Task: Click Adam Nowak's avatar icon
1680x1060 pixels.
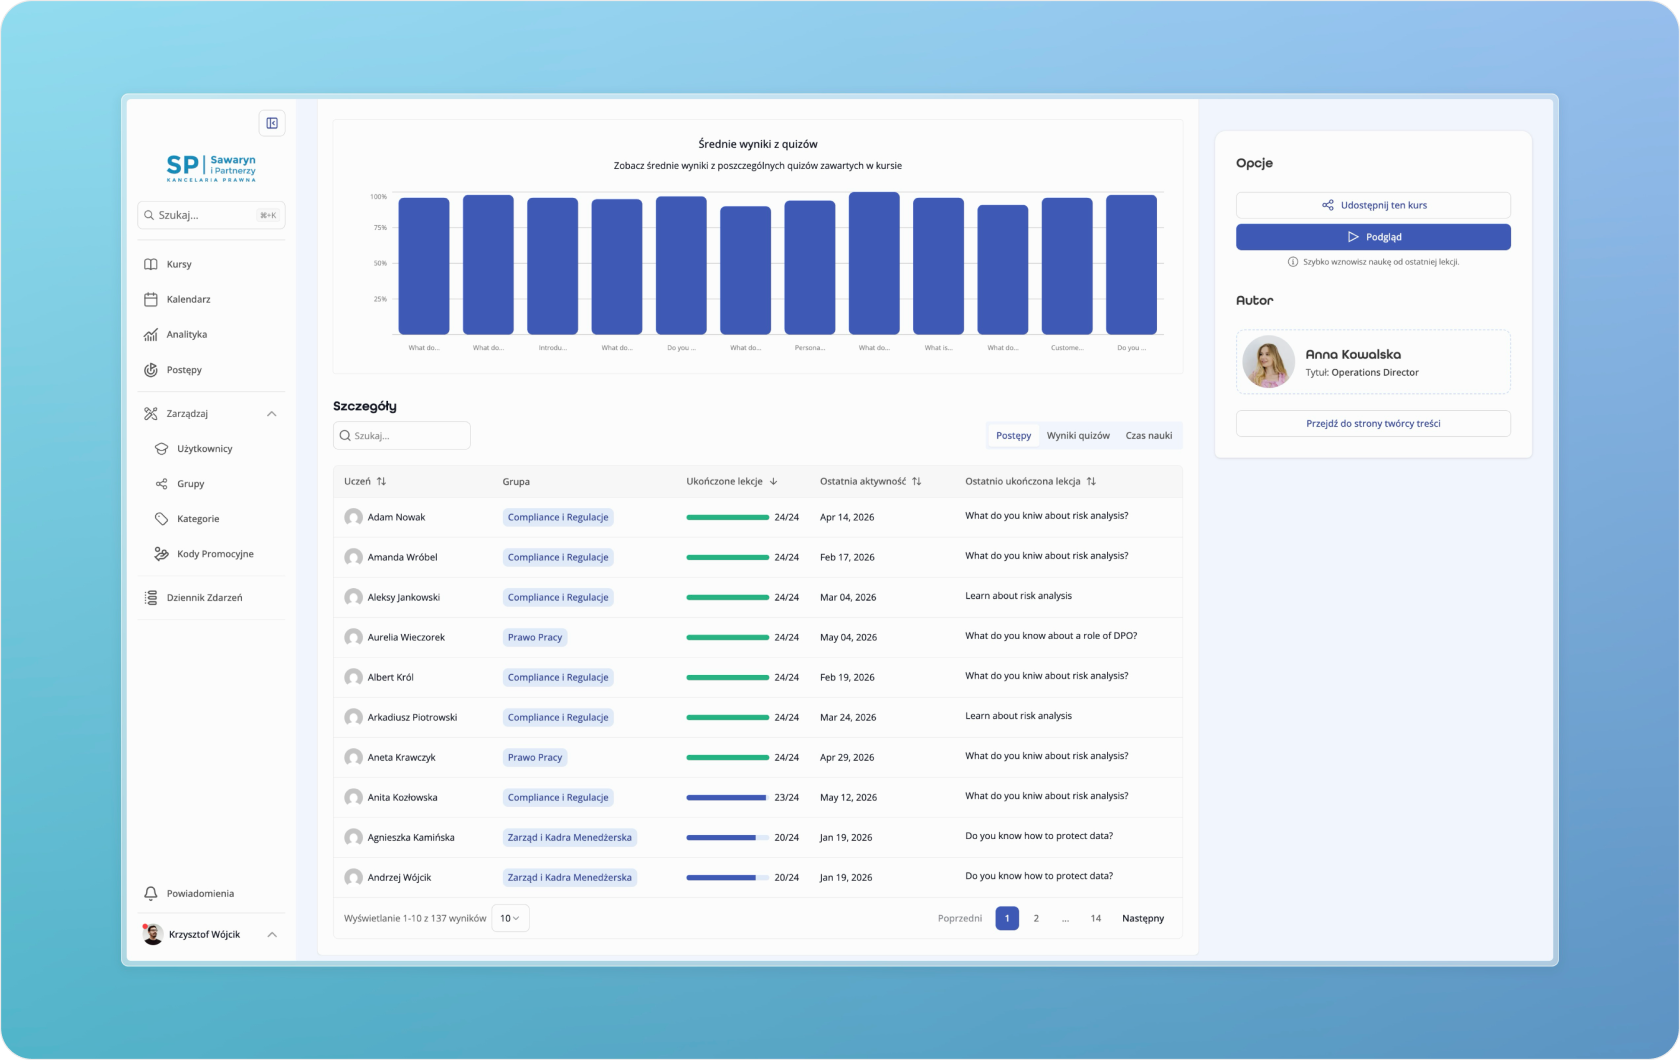Action: click(x=353, y=517)
